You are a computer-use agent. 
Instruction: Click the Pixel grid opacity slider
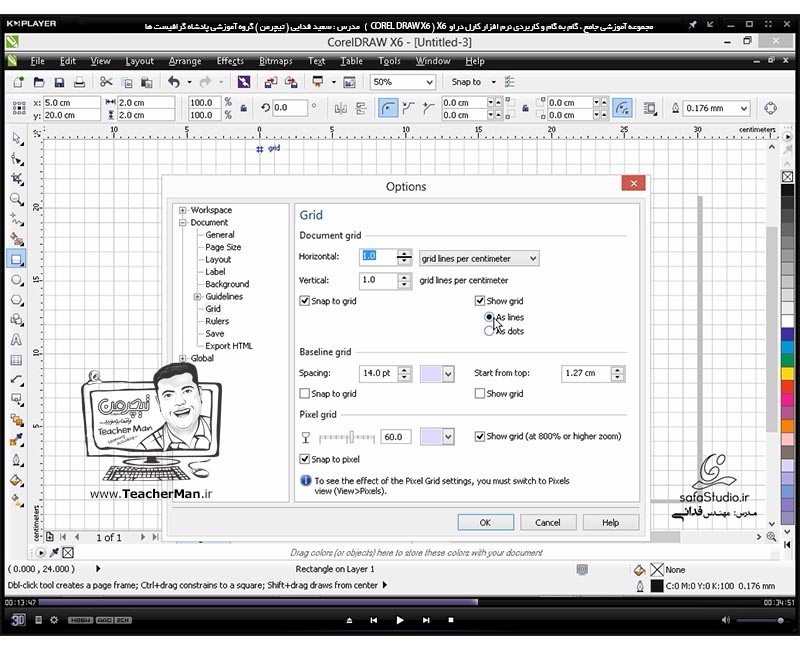pyautogui.click(x=347, y=437)
